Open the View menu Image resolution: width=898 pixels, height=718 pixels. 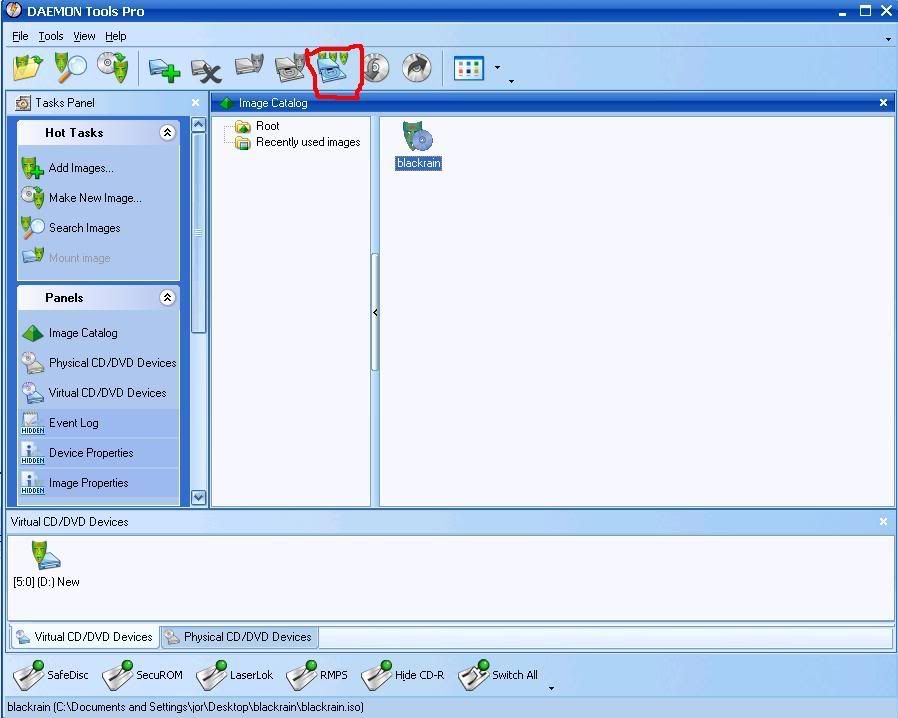(84, 36)
